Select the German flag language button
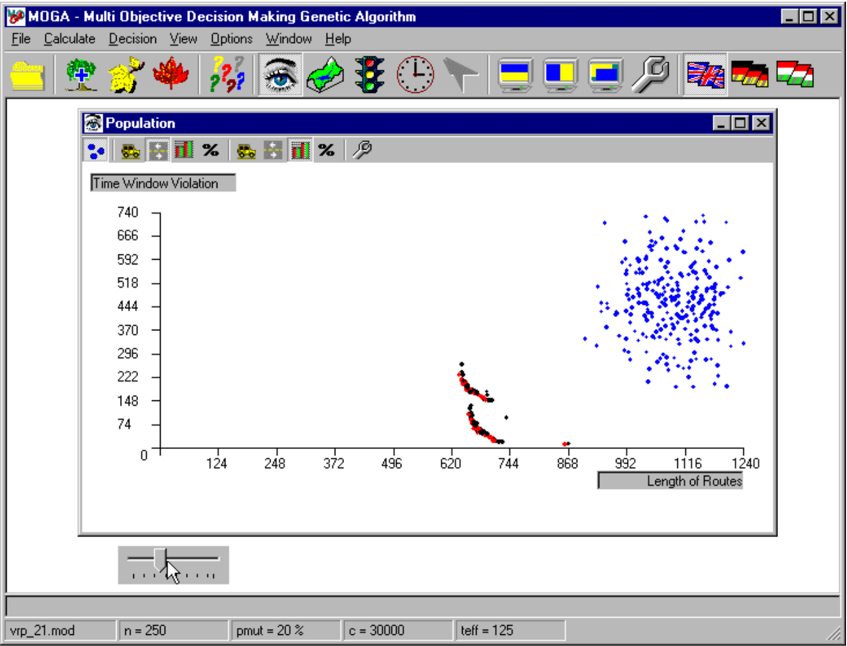Image resolution: width=847 pixels, height=646 pixels. (750, 75)
